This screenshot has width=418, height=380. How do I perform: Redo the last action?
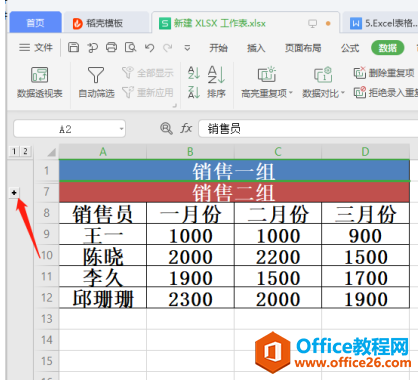(x=168, y=48)
